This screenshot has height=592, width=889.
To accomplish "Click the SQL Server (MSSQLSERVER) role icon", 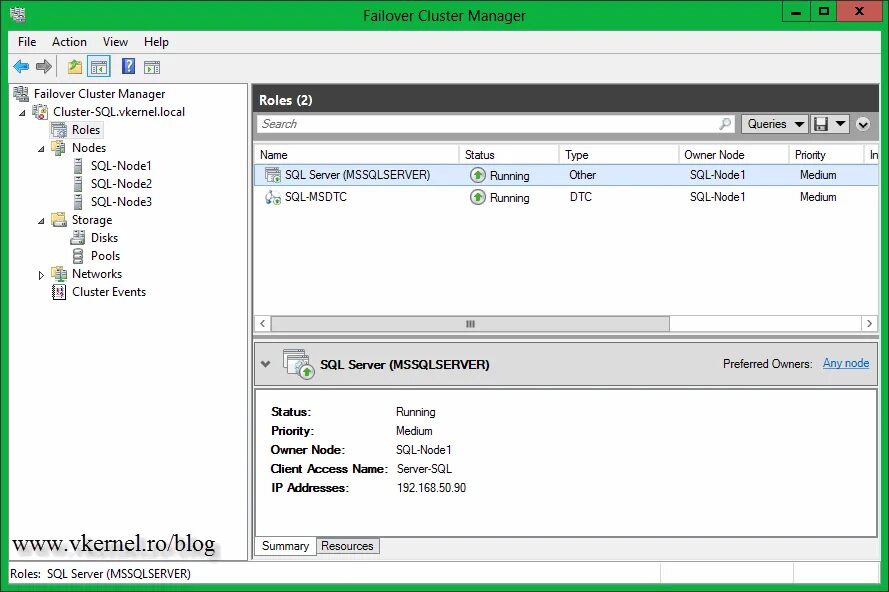I will 273,174.
